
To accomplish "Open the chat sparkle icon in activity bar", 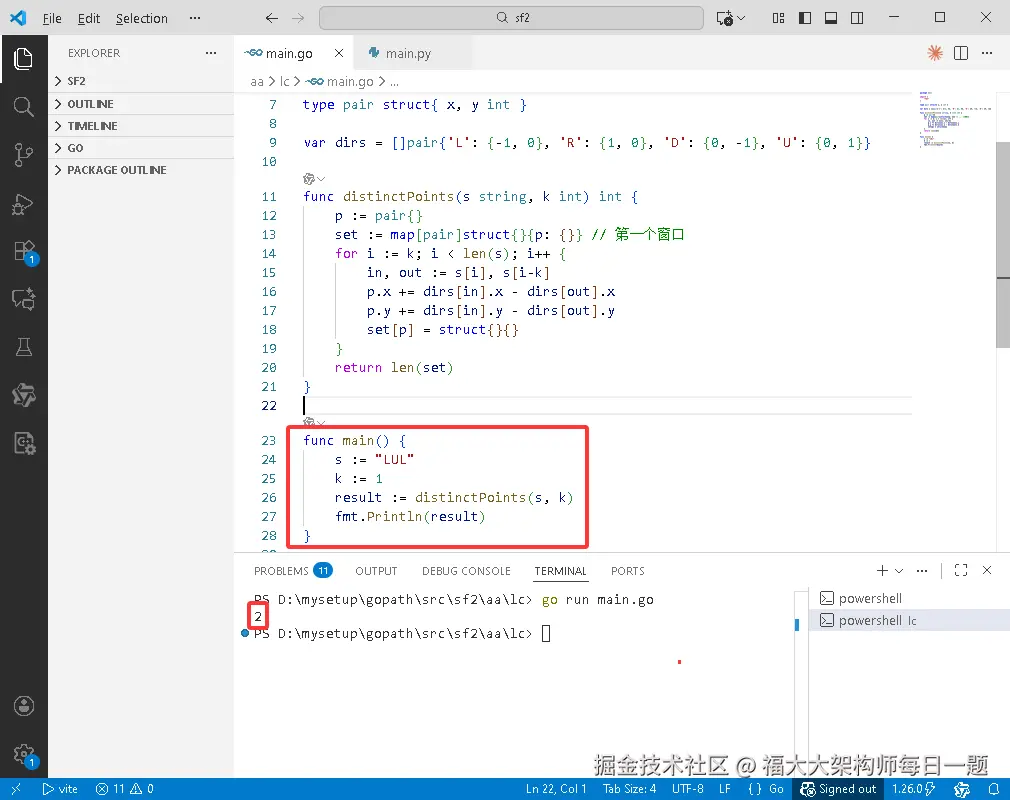I will [x=23, y=299].
